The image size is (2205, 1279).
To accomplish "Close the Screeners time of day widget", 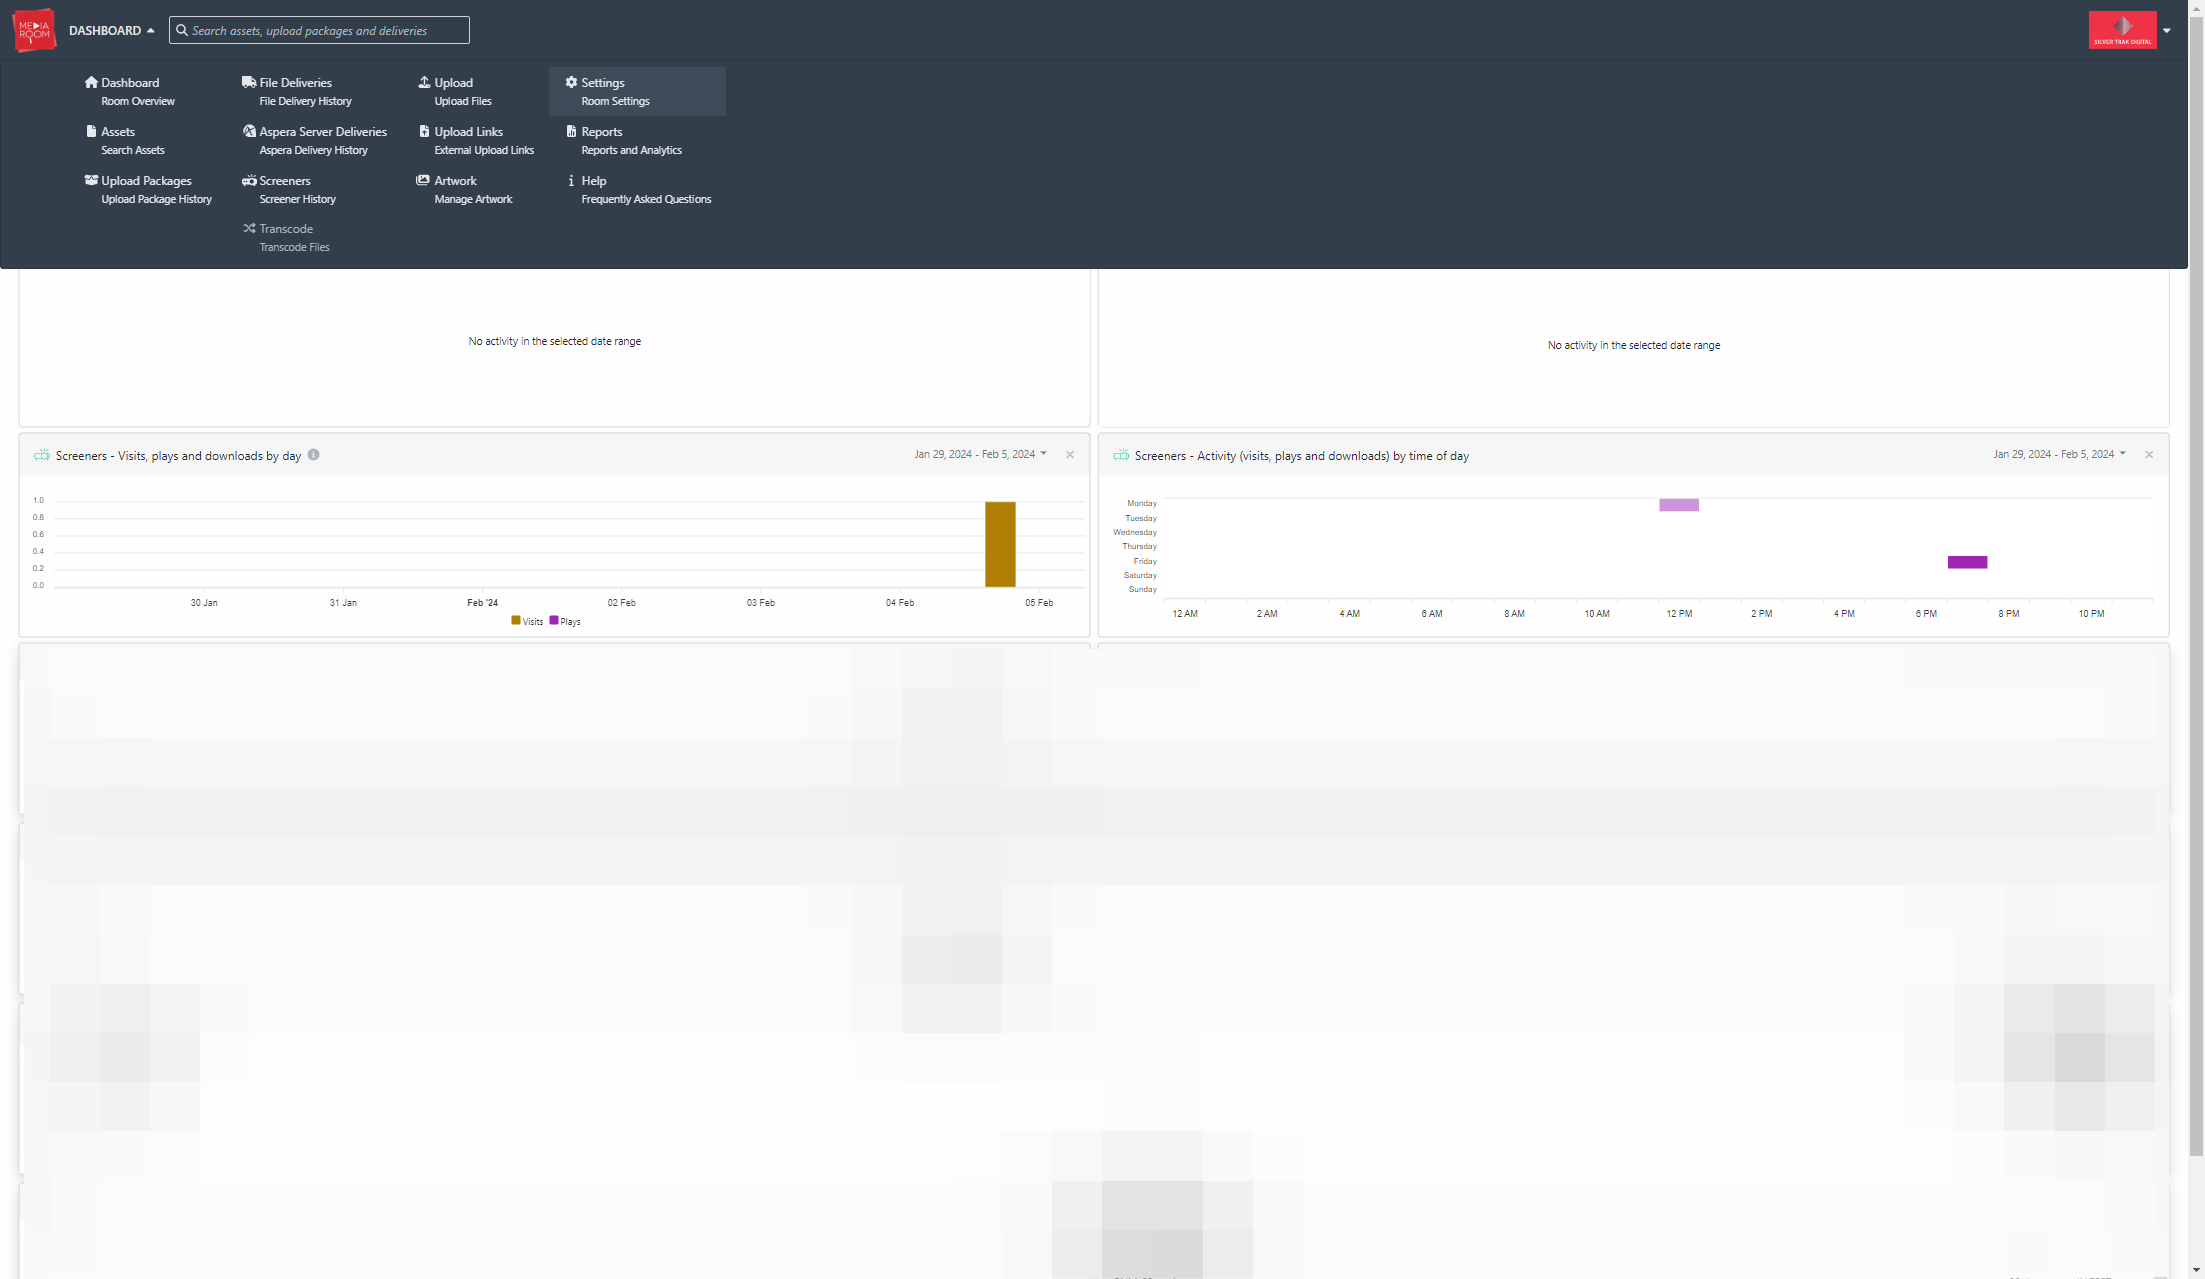I will point(2149,454).
